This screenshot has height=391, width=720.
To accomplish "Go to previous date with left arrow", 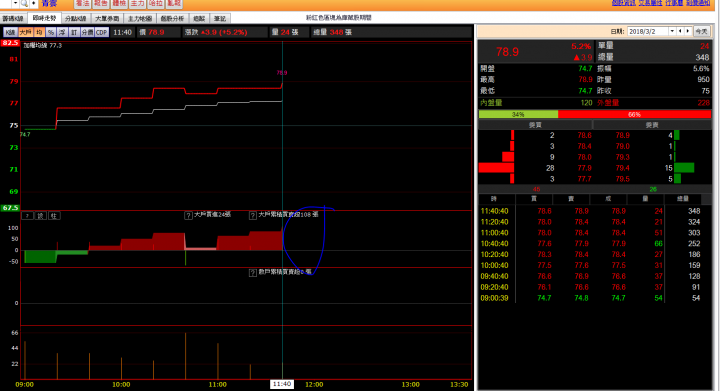I will click(x=680, y=31).
